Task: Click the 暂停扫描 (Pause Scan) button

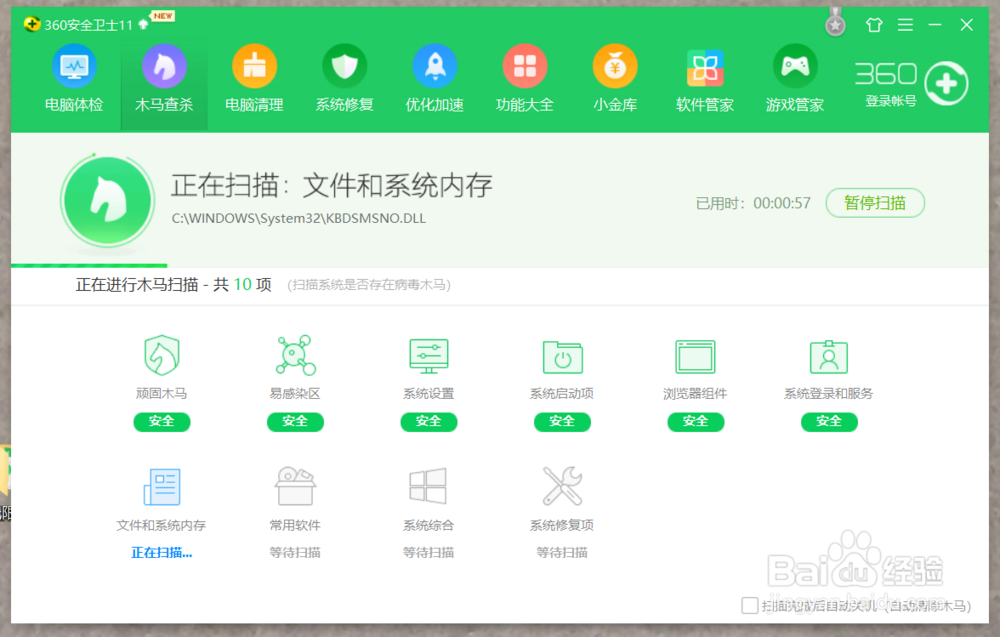Action: pyautogui.click(x=875, y=203)
